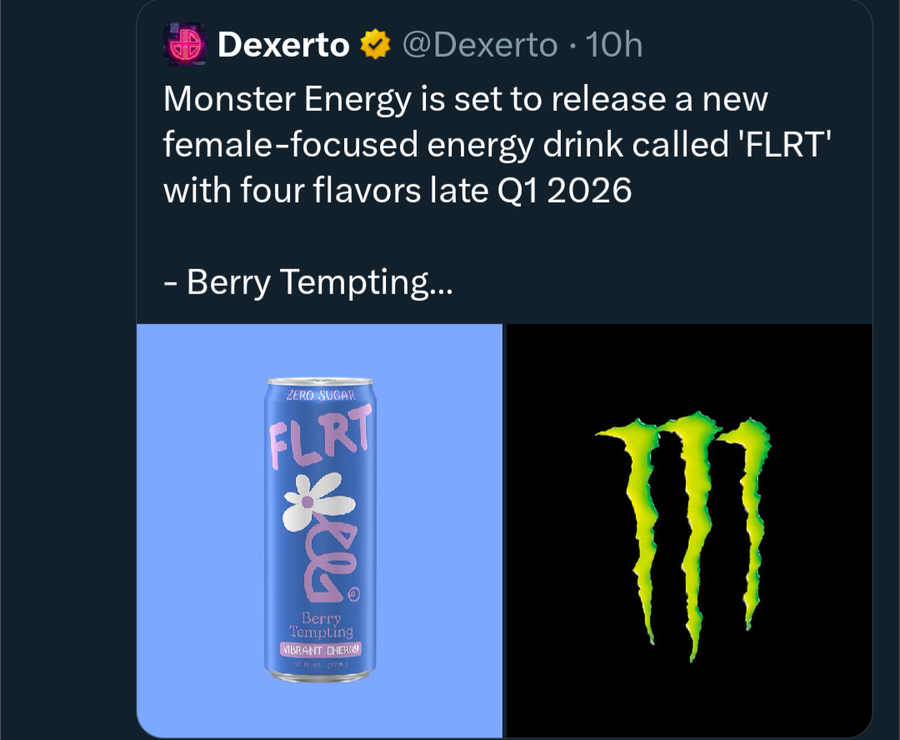Expand the truncated '- Berry Tempting…' line

[308, 282]
